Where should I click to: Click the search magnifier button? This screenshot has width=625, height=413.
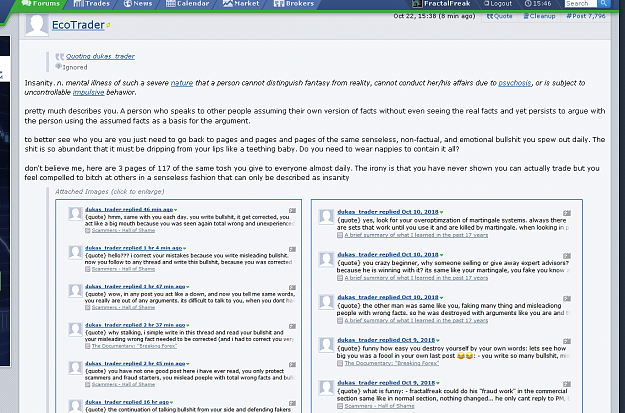coord(603,4)
